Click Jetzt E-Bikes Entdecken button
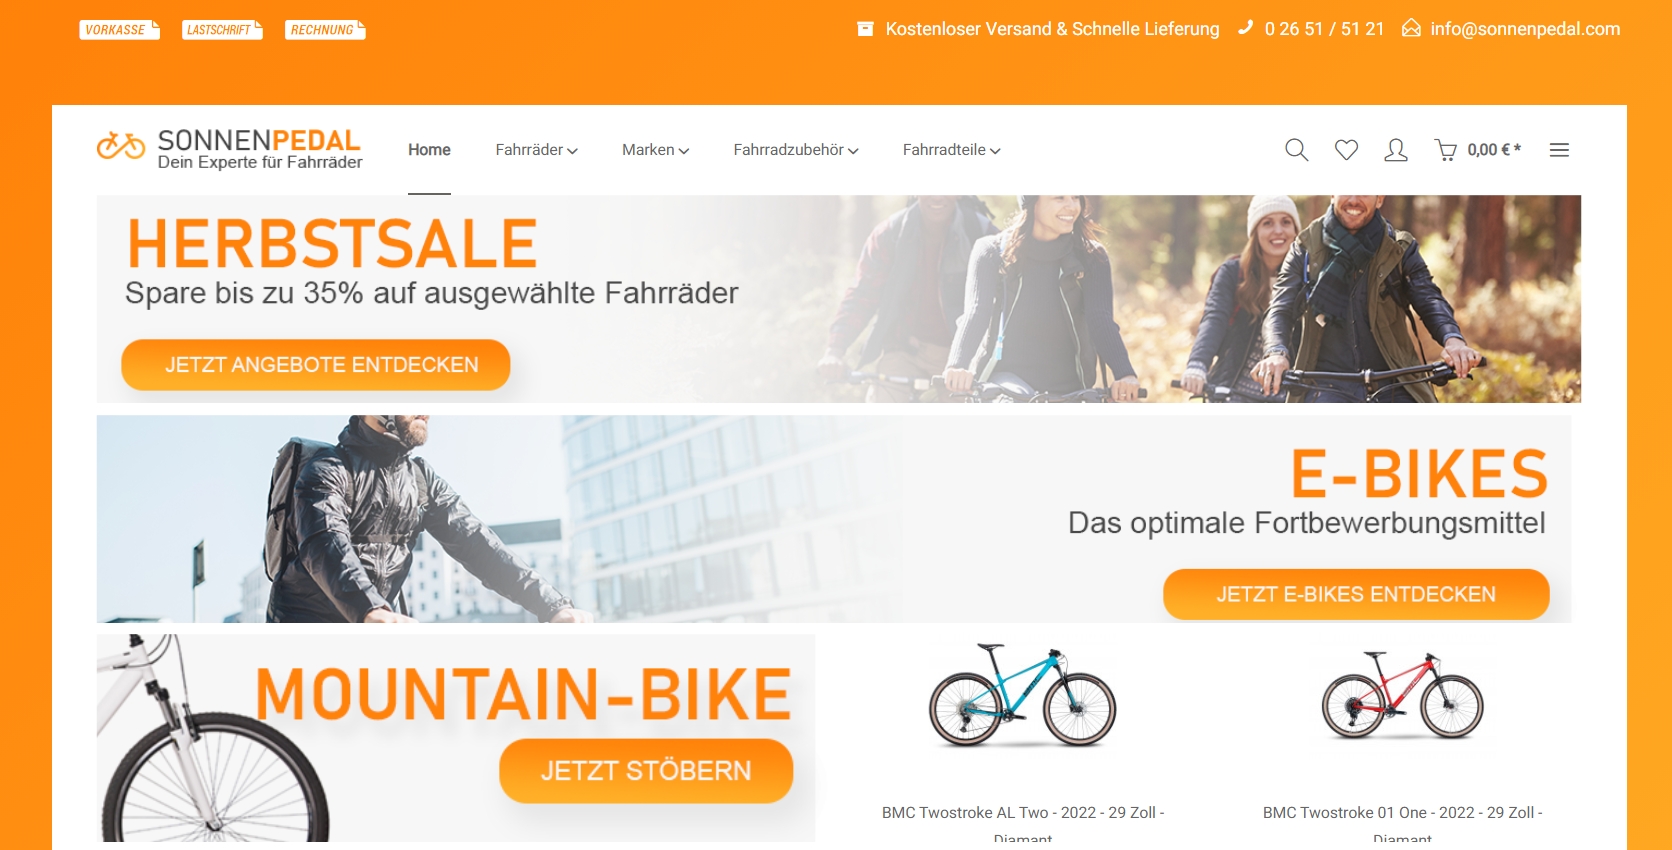This screenshot has height=850, width=1672. 1356,594
